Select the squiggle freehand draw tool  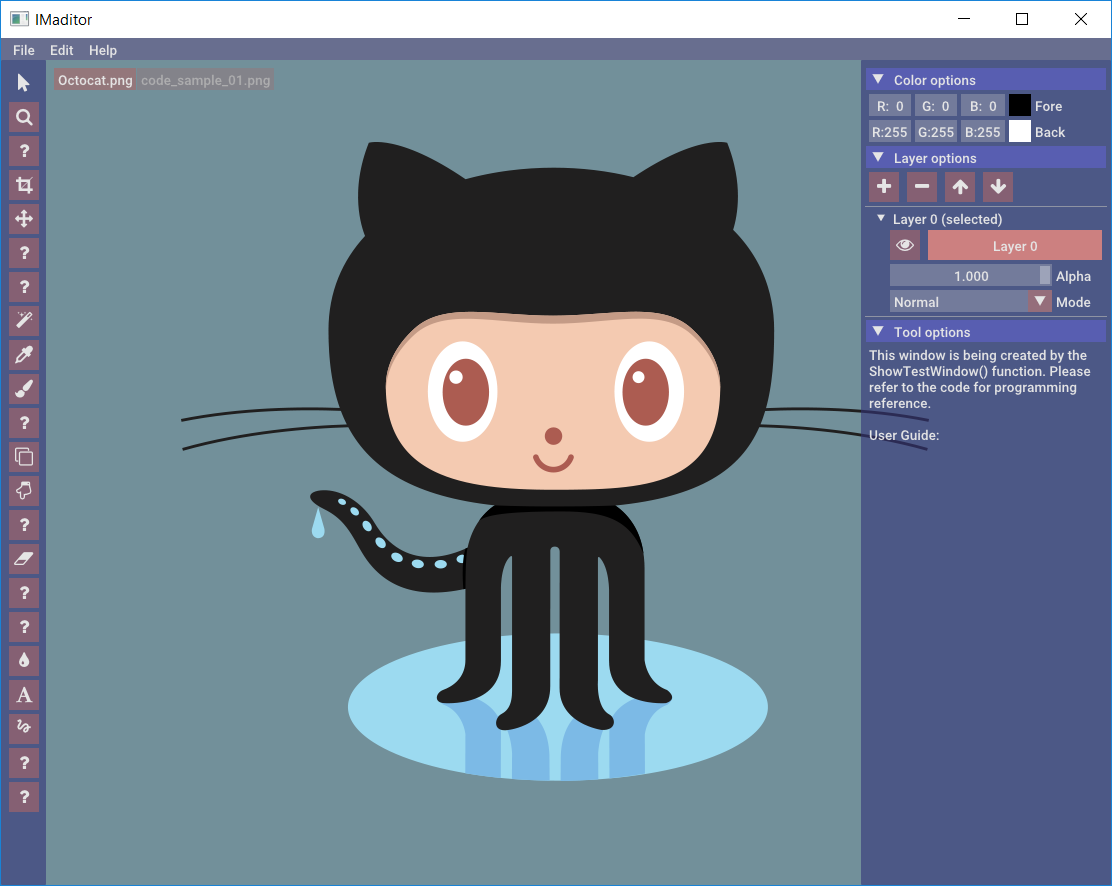(x=24, y=727)
